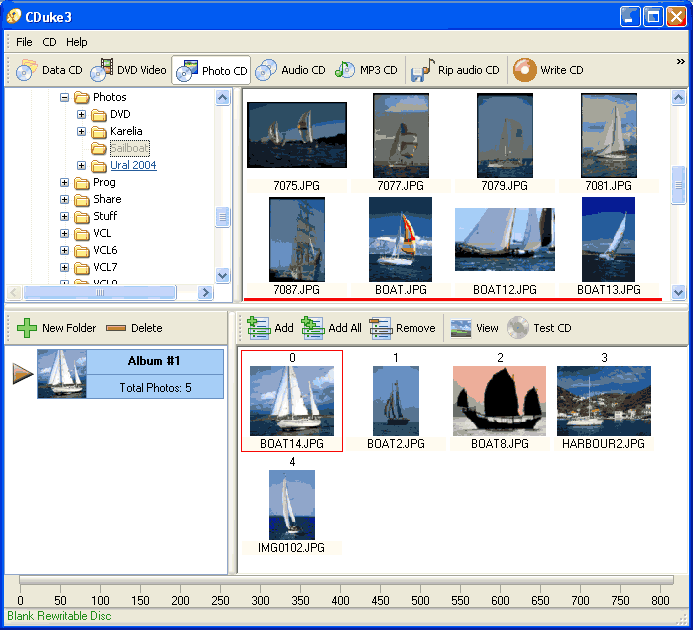This screenshot has height=630, width=693.
Task: Expand the Karelia folder
Action: 81,131
